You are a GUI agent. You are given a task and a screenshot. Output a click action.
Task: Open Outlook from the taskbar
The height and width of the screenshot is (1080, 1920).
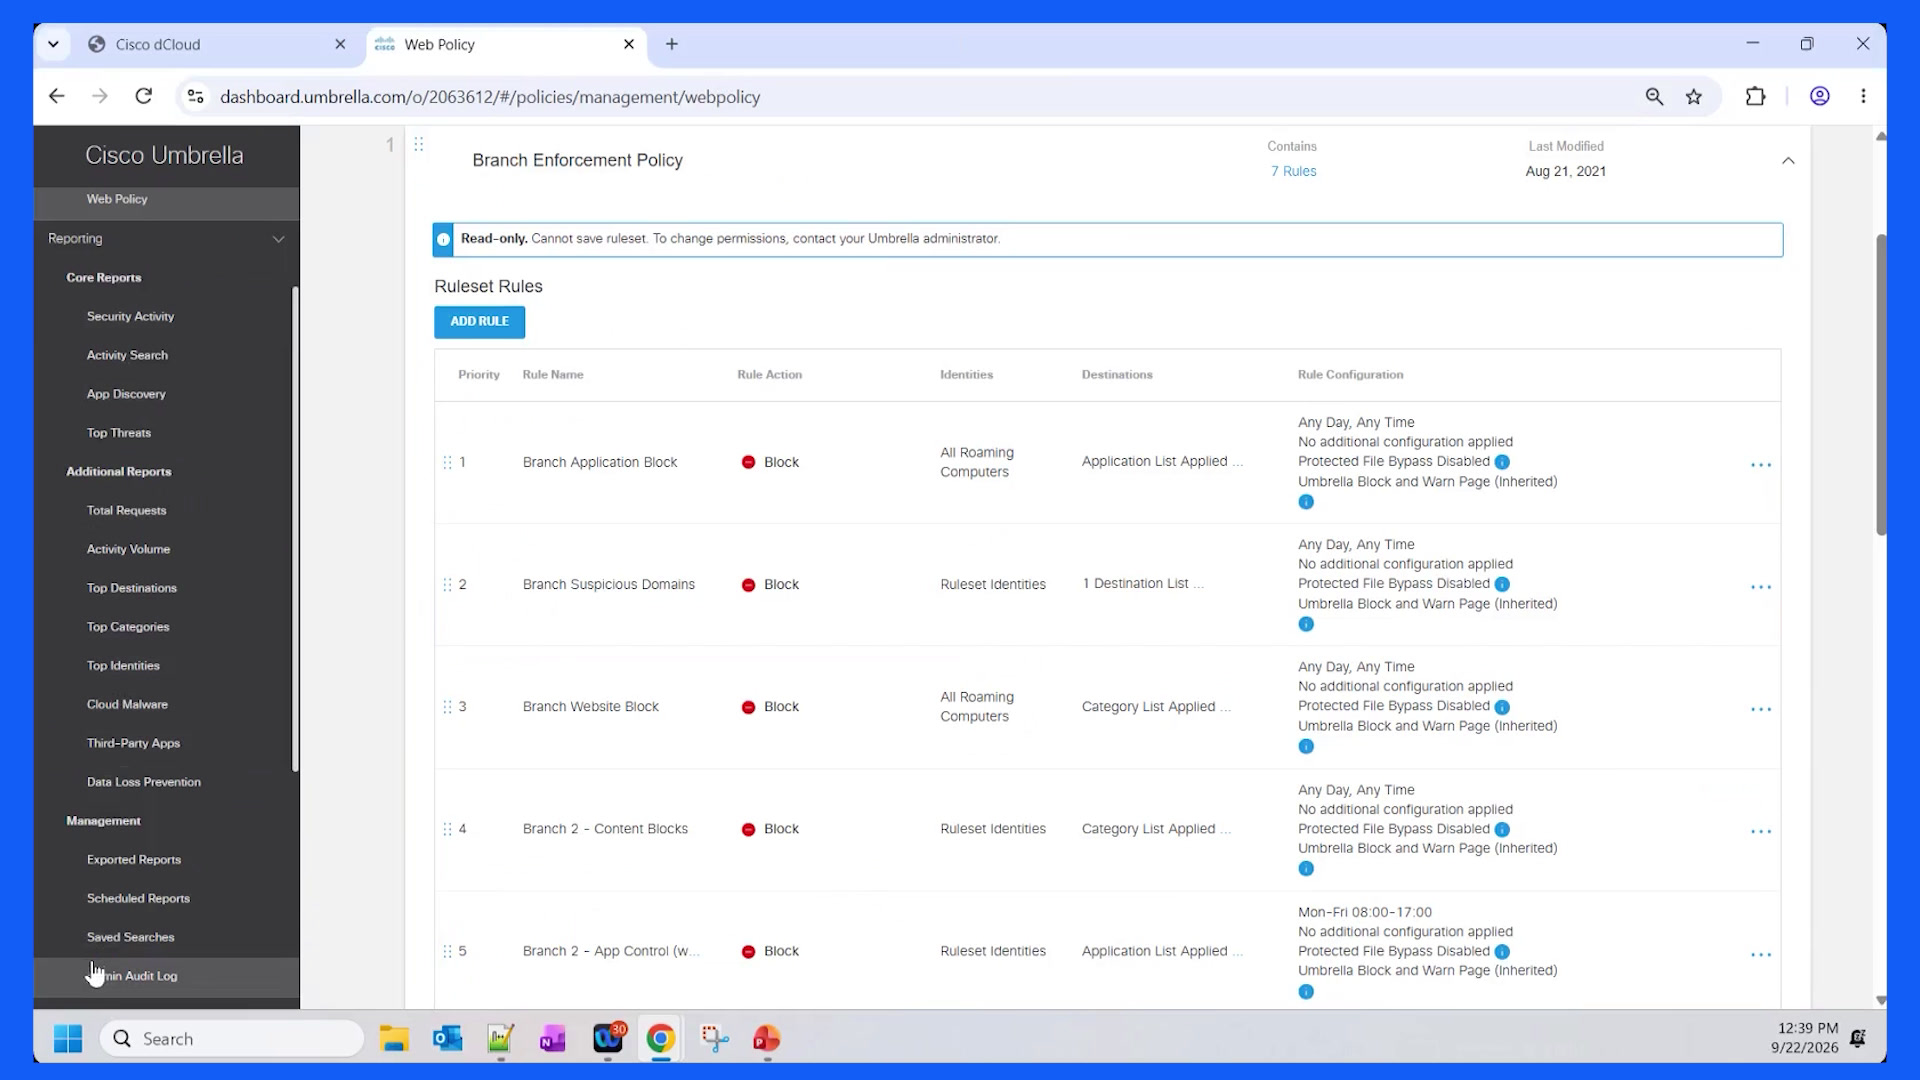pyautogui.click(x=447, y=1039)
